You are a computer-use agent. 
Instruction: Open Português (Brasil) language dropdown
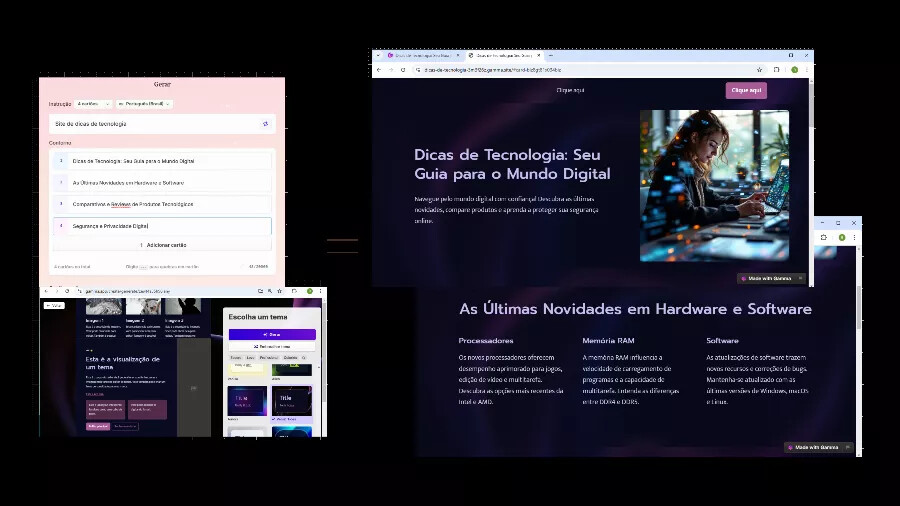tap(144, 104)
